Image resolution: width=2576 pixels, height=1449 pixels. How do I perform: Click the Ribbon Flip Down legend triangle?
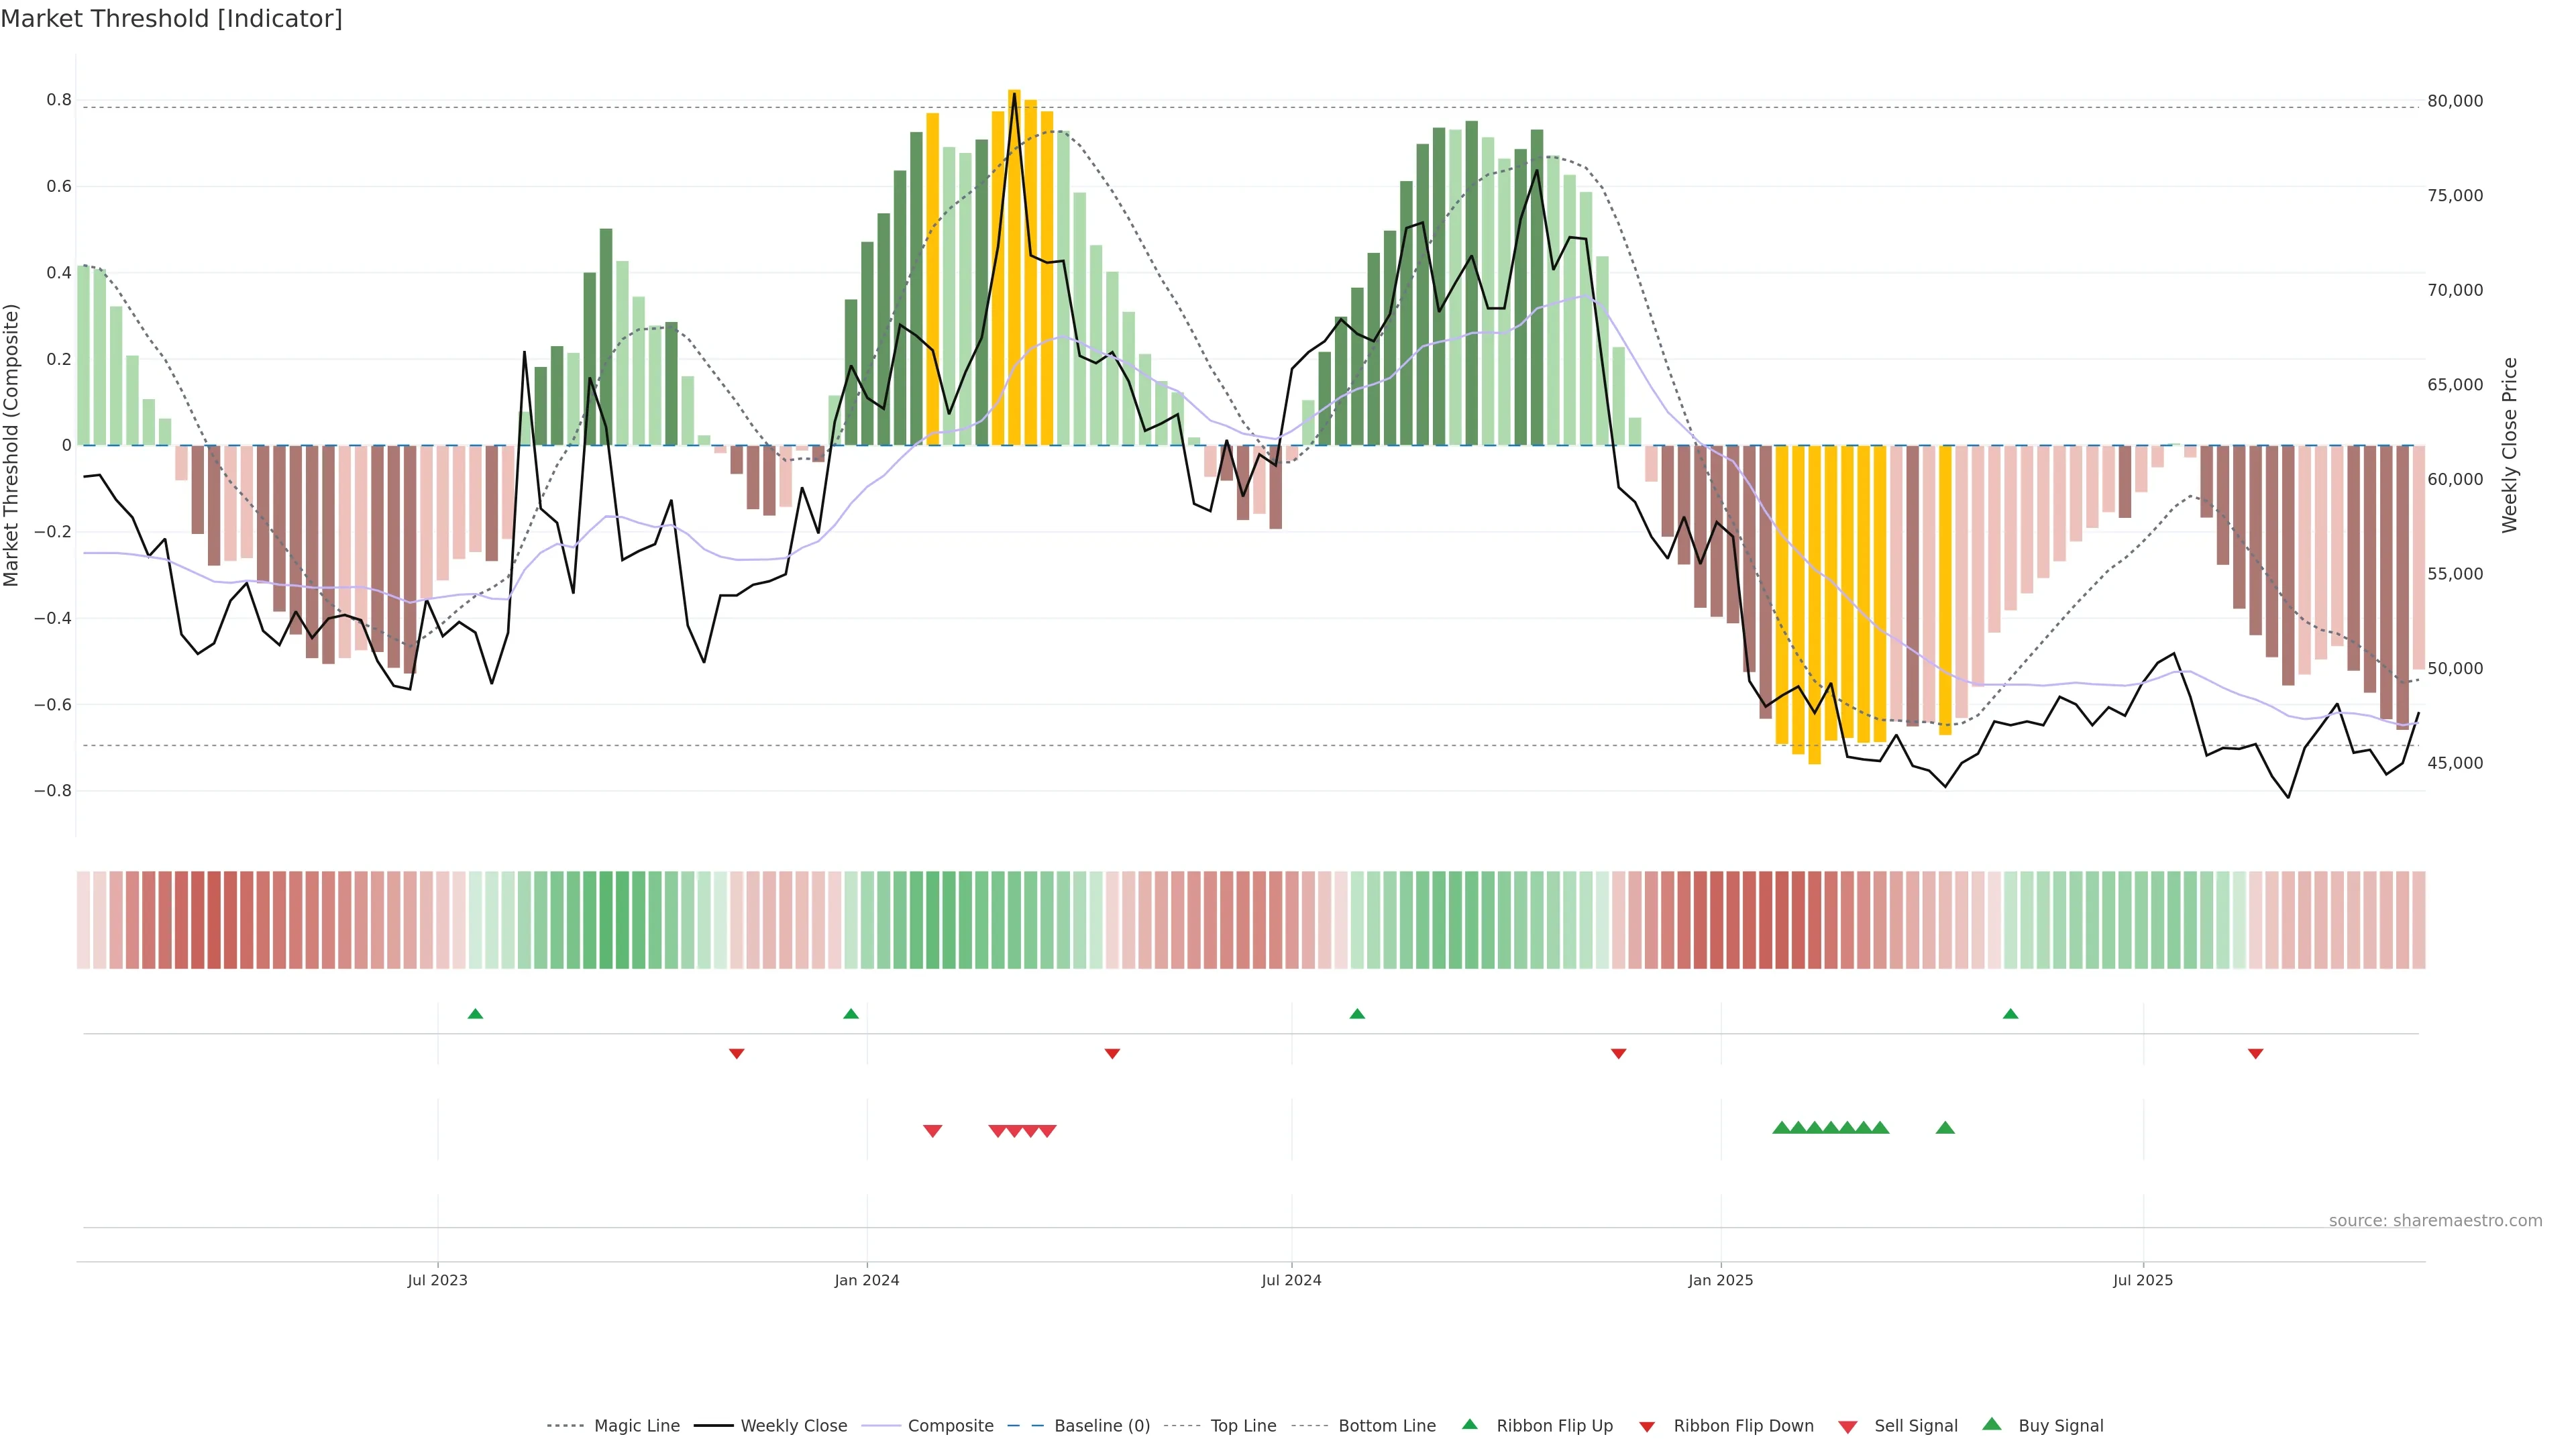(1647, 1427)
